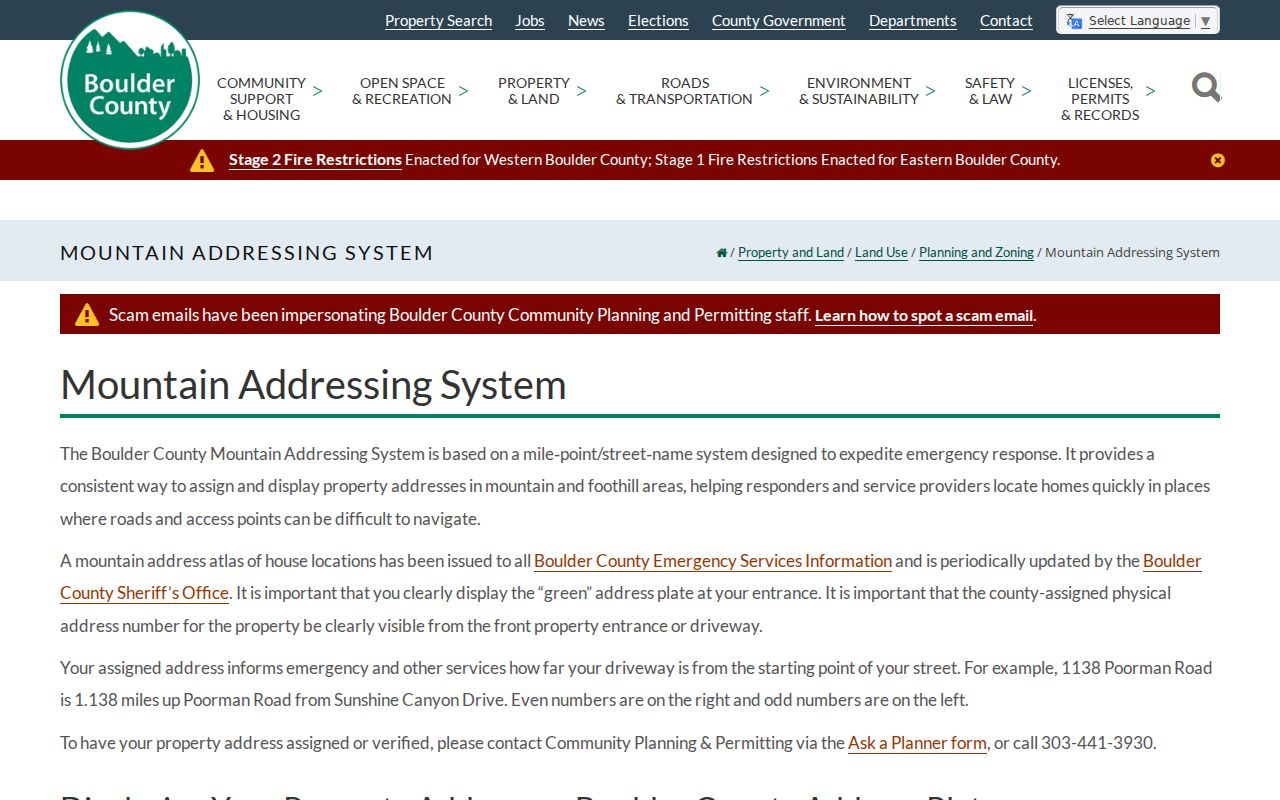
Task: Click the home icon in breadcrumbs
Action: [722, 253]
